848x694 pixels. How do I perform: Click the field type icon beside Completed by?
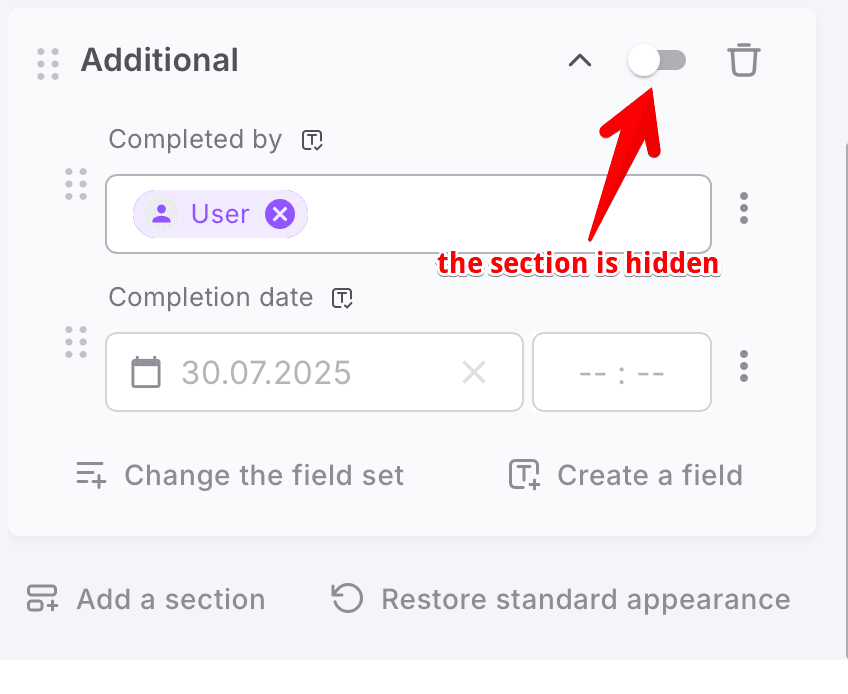312,140
